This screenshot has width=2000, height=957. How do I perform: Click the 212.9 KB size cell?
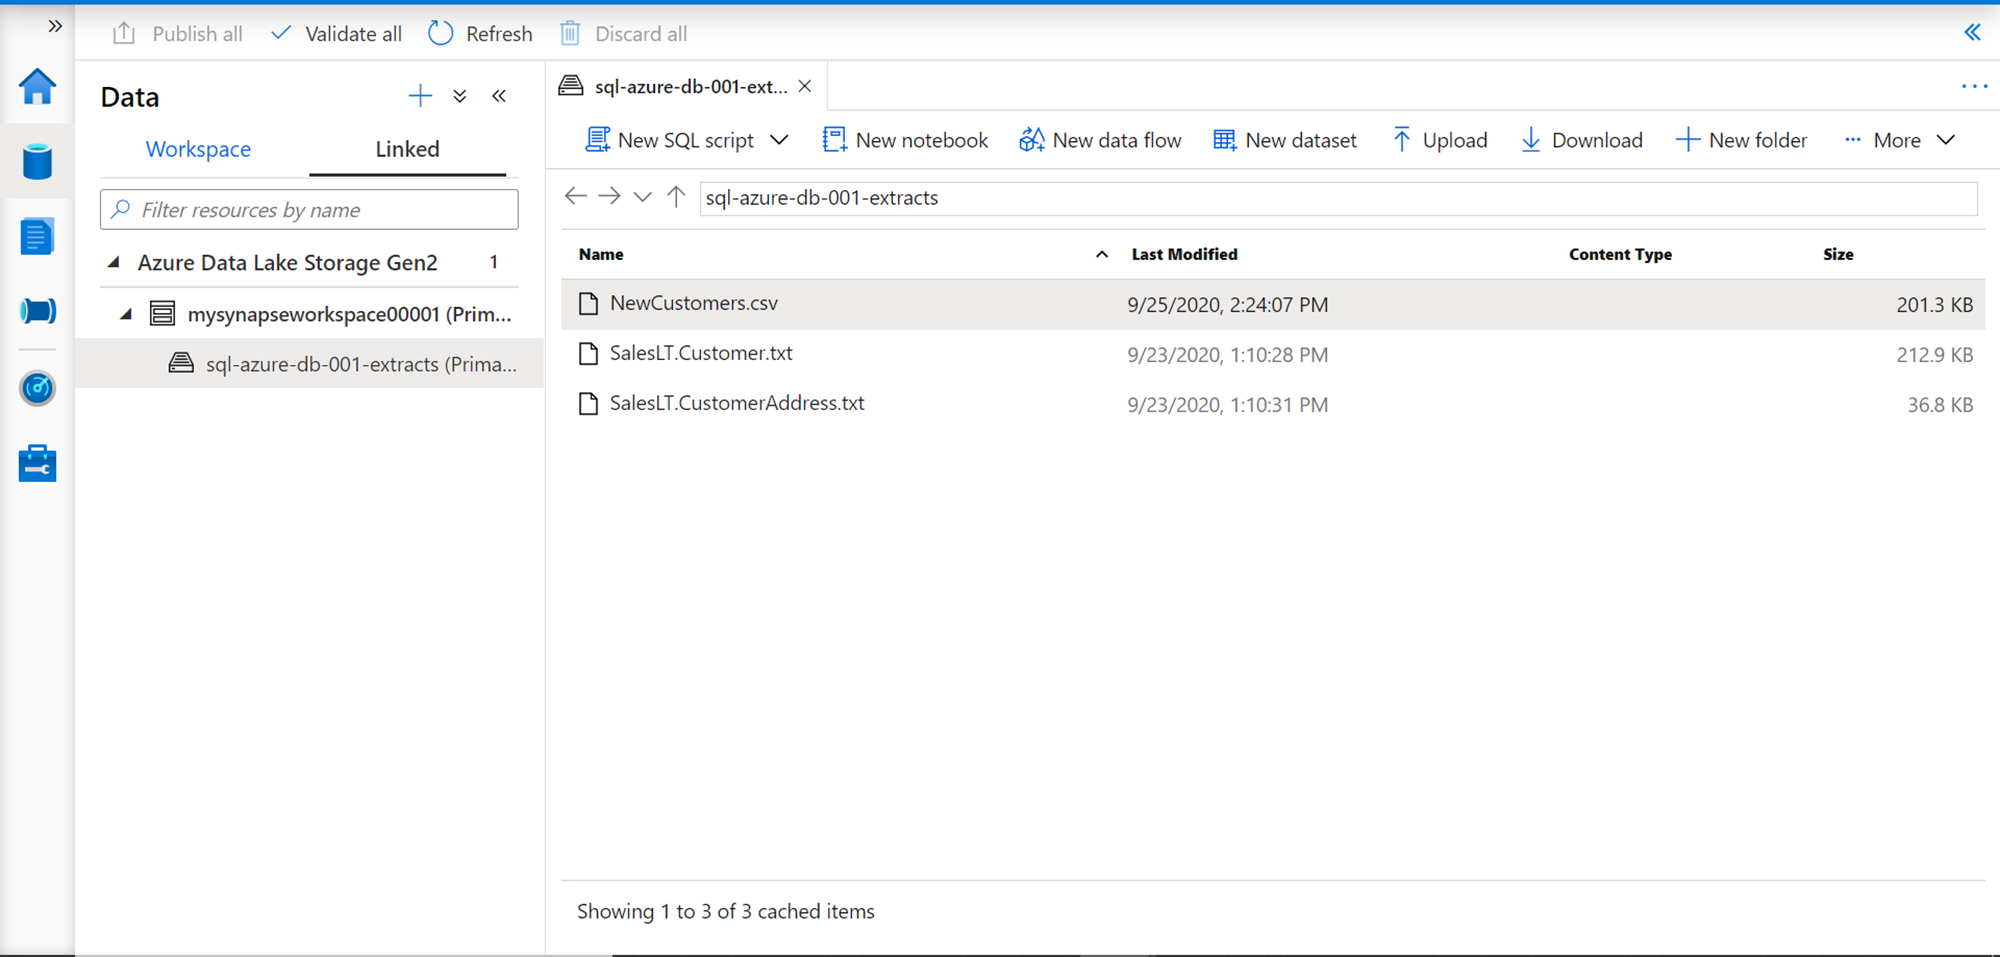(x=1934, y=355)
